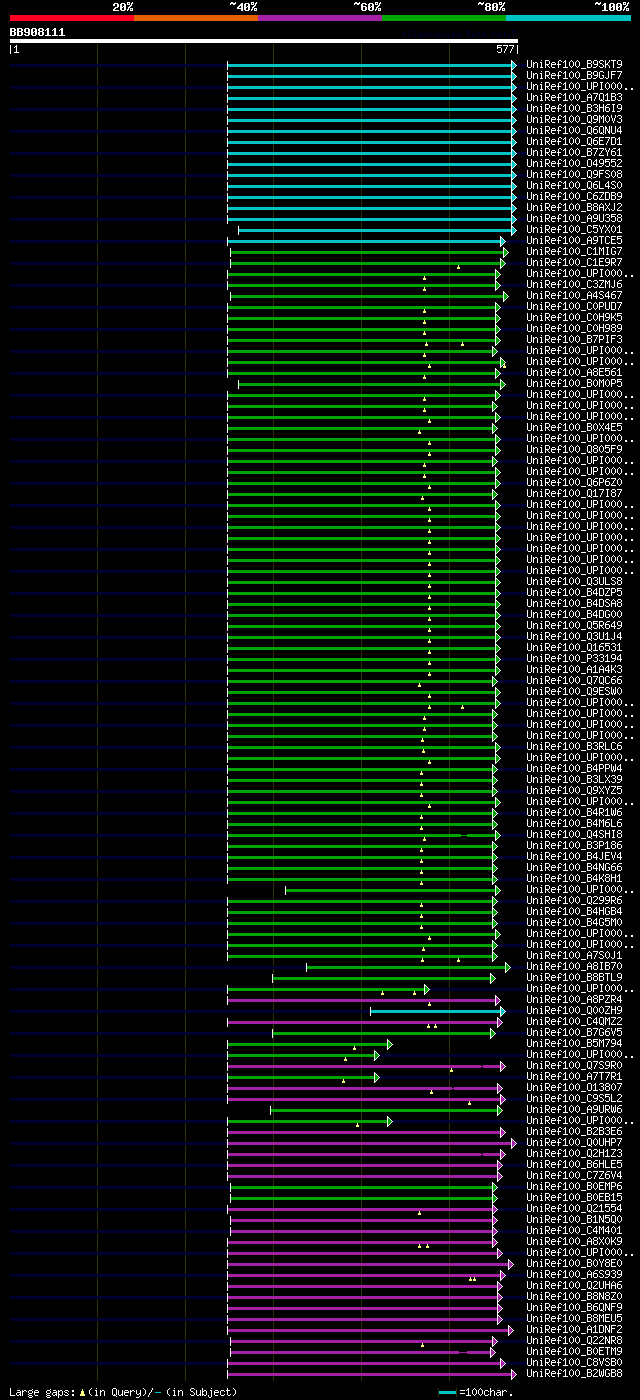The width and height of the screenshot is (640, 1400).
Task: Click the UniRef100_O49552 label
Action: coord(574,163)
